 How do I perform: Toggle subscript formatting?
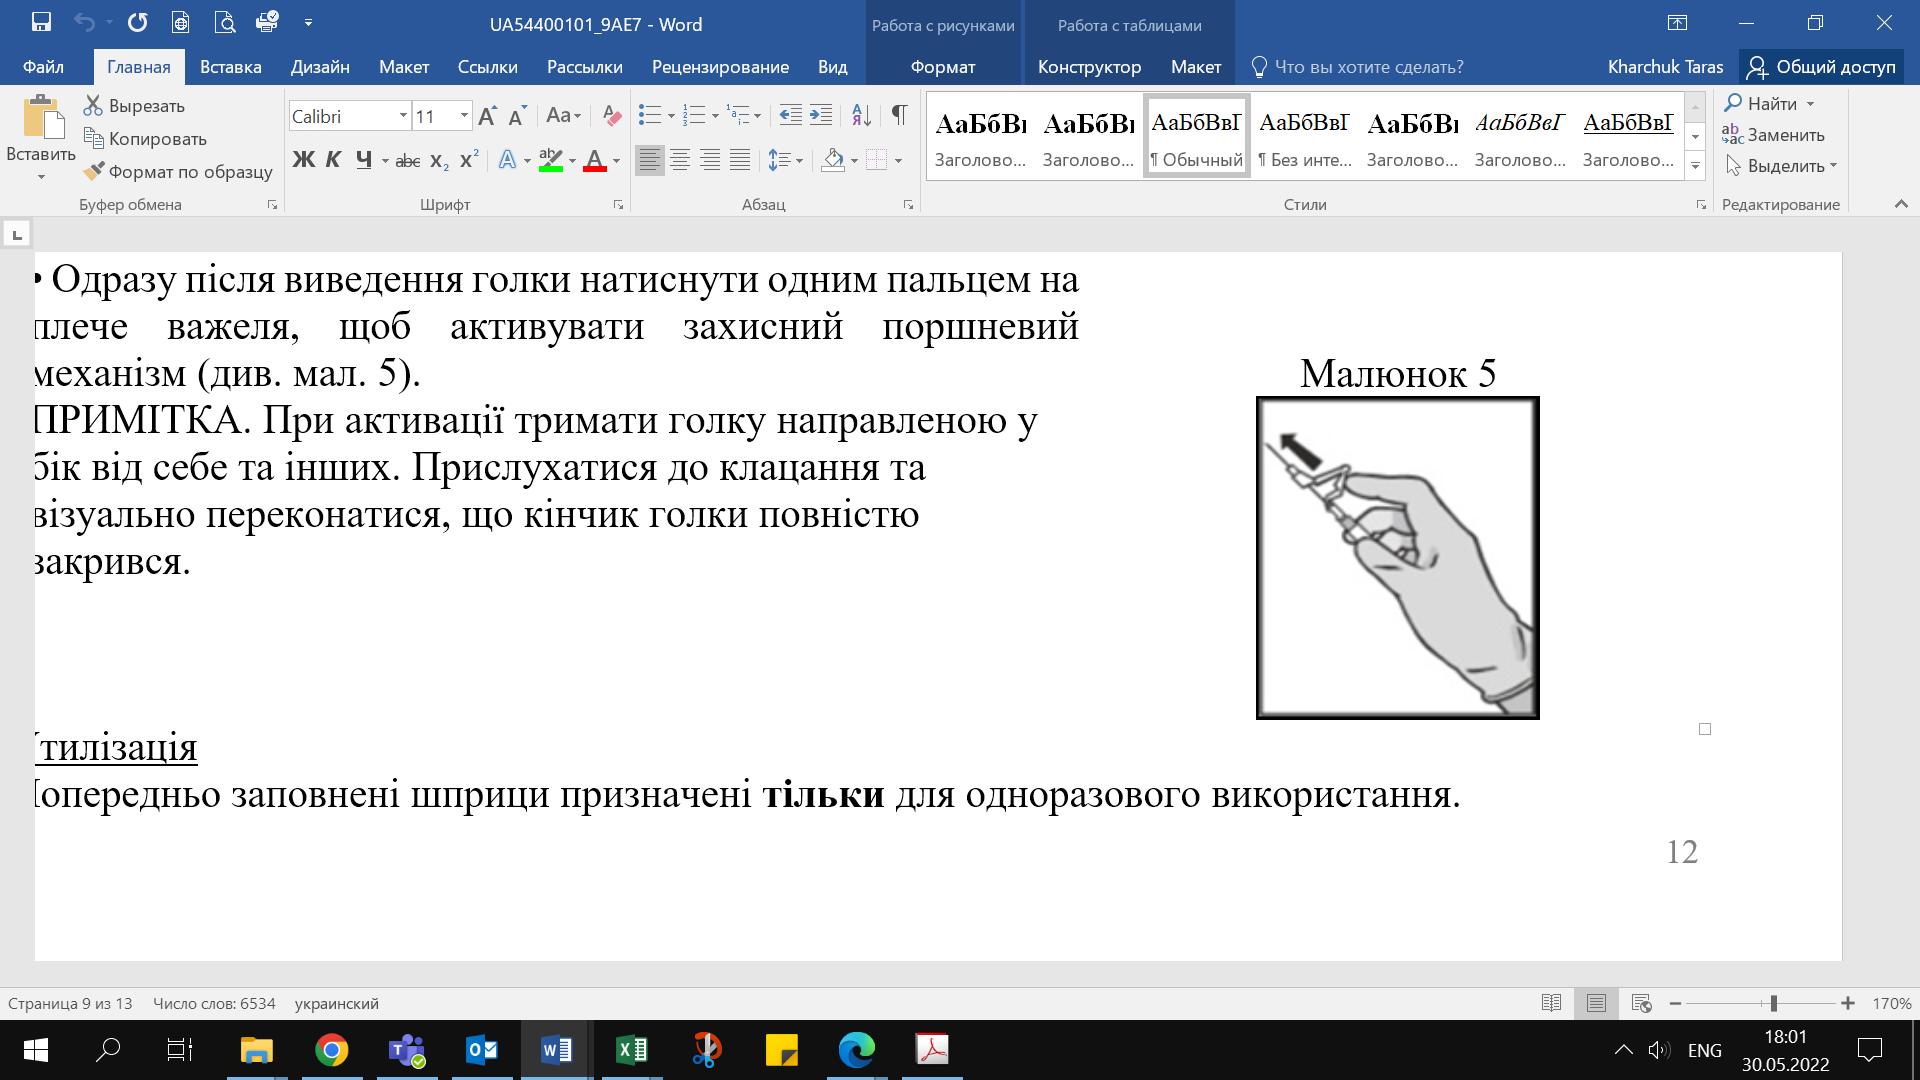pos(439,160)
